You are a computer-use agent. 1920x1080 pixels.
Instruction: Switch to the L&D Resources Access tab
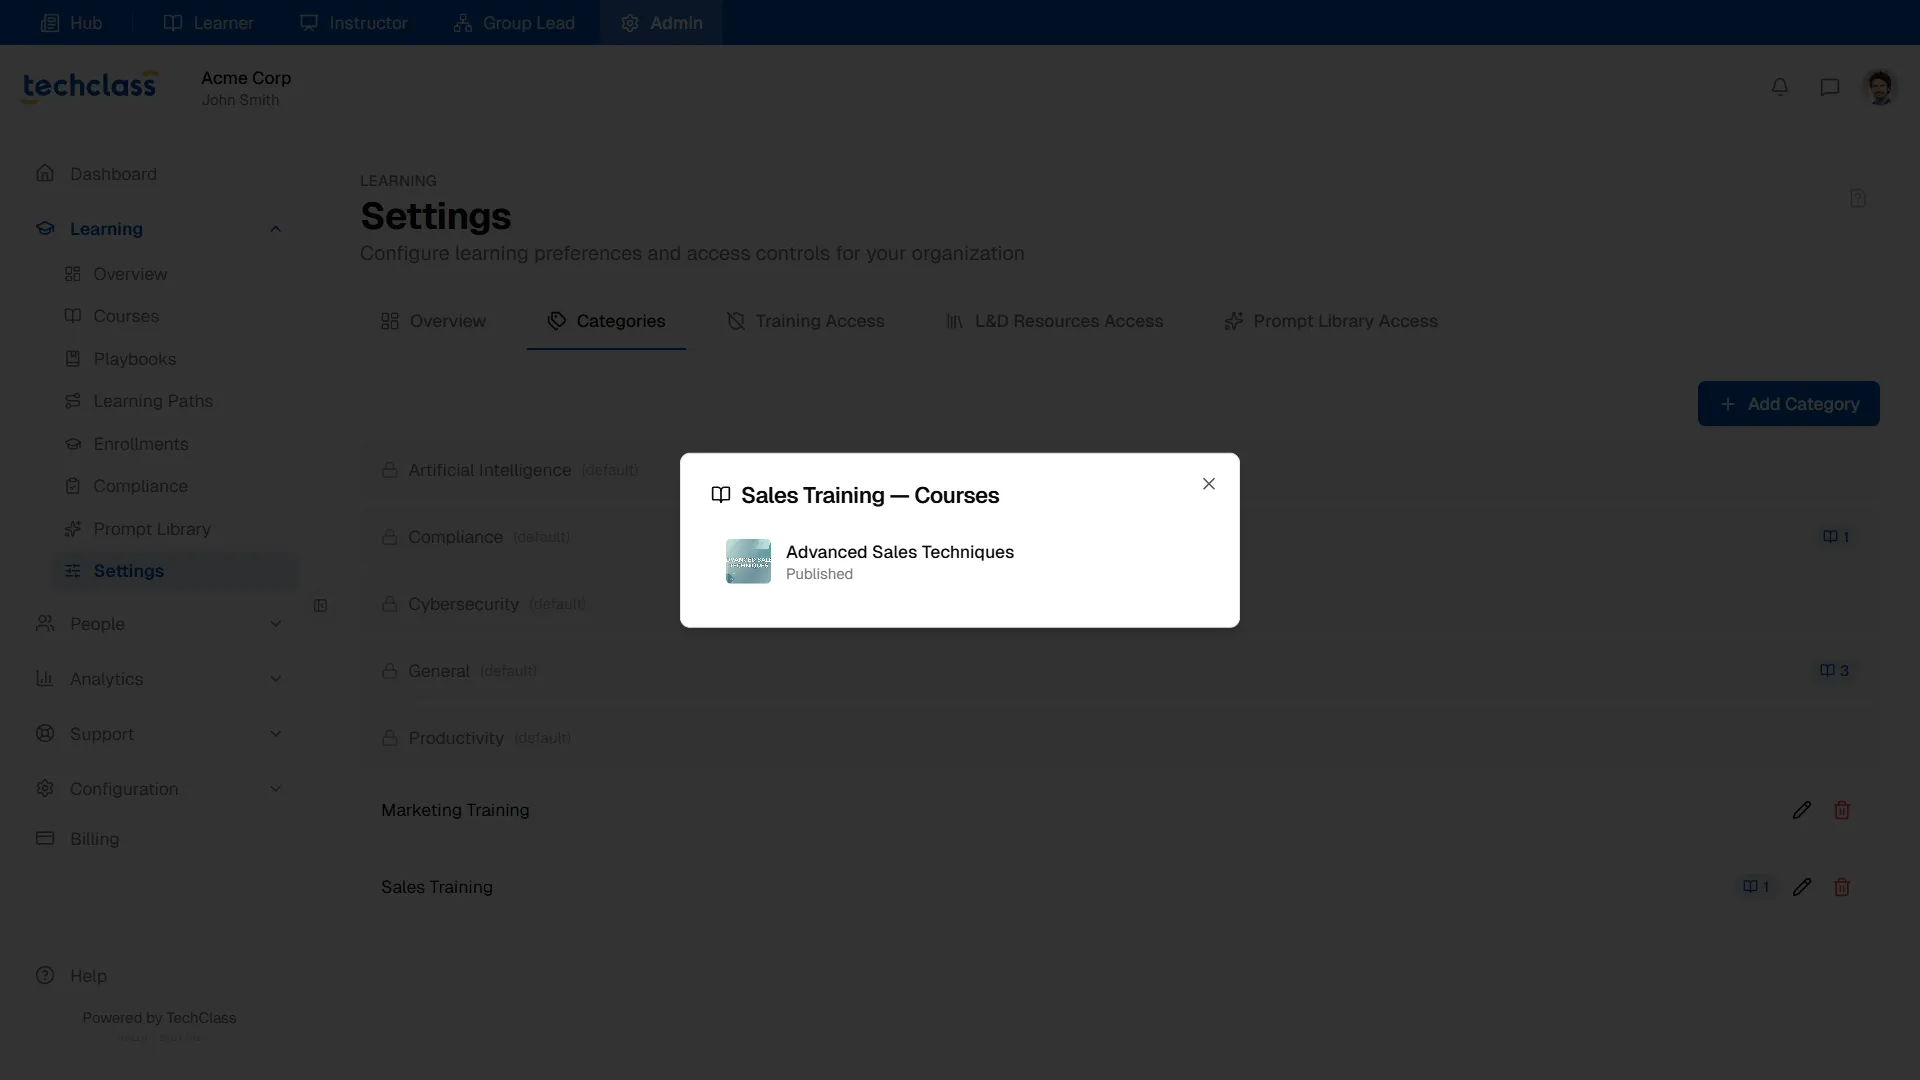[1055, 321]
